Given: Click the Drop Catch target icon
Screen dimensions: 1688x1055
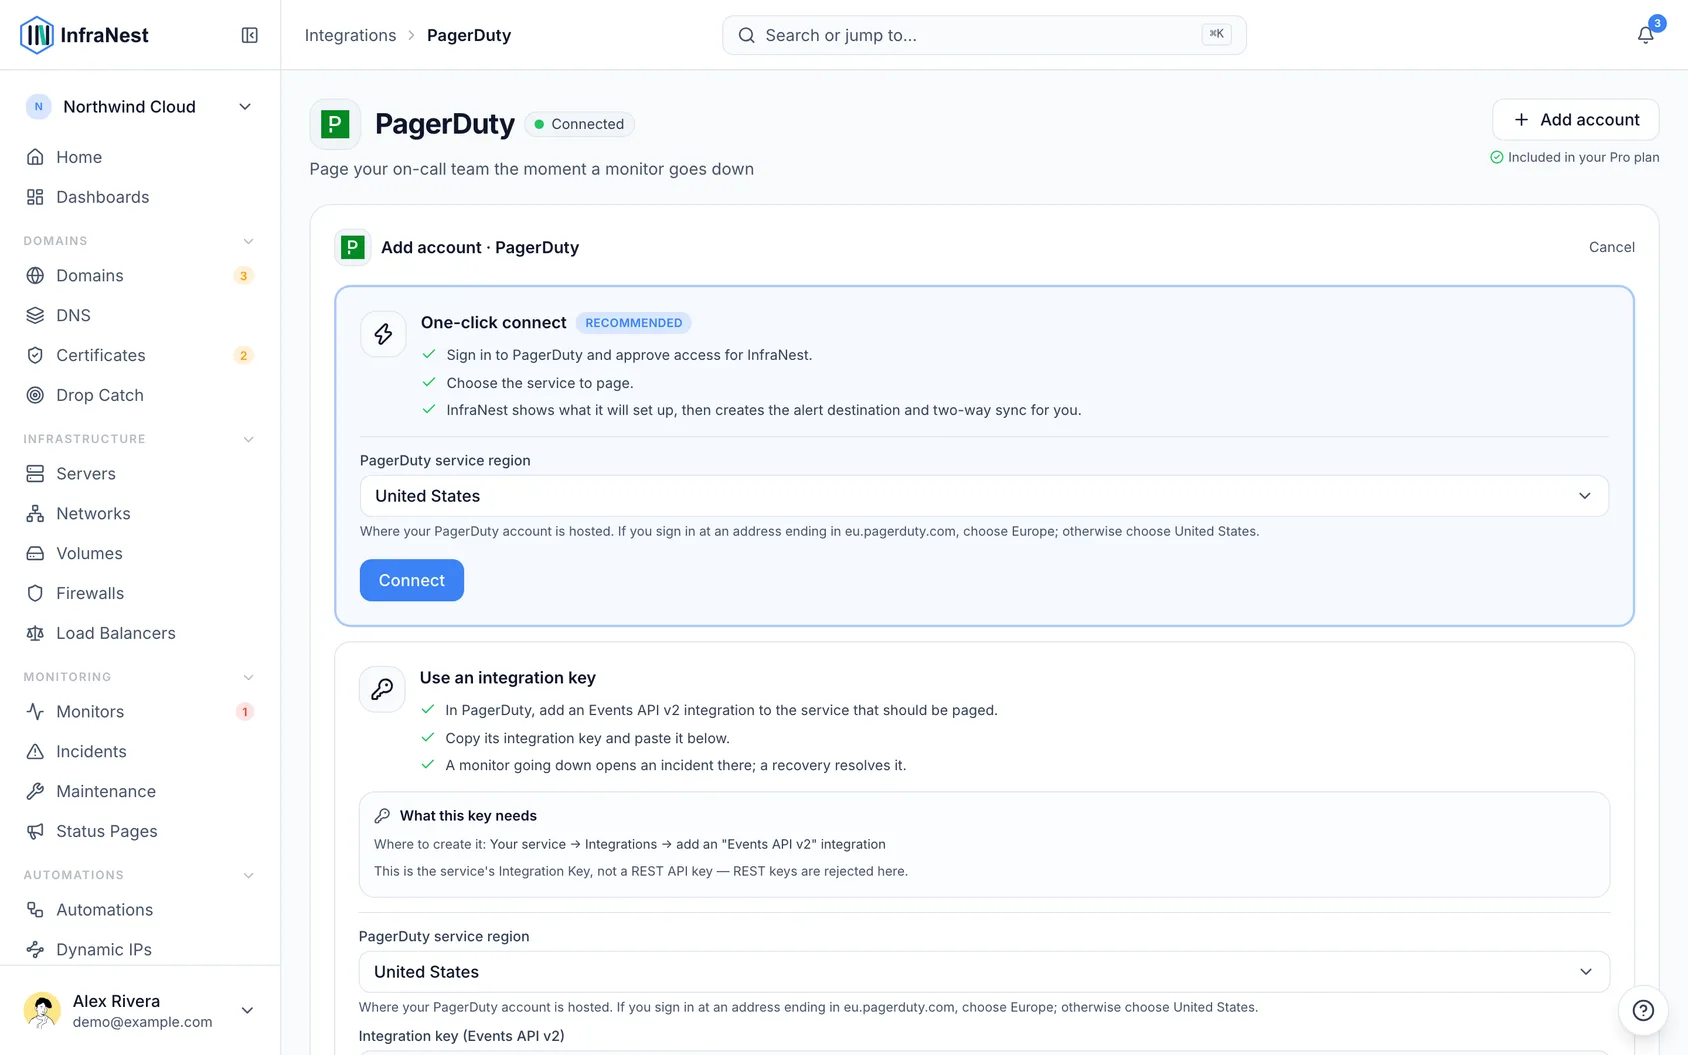Looking at the screenshot, I should click(x=35, y=396).
